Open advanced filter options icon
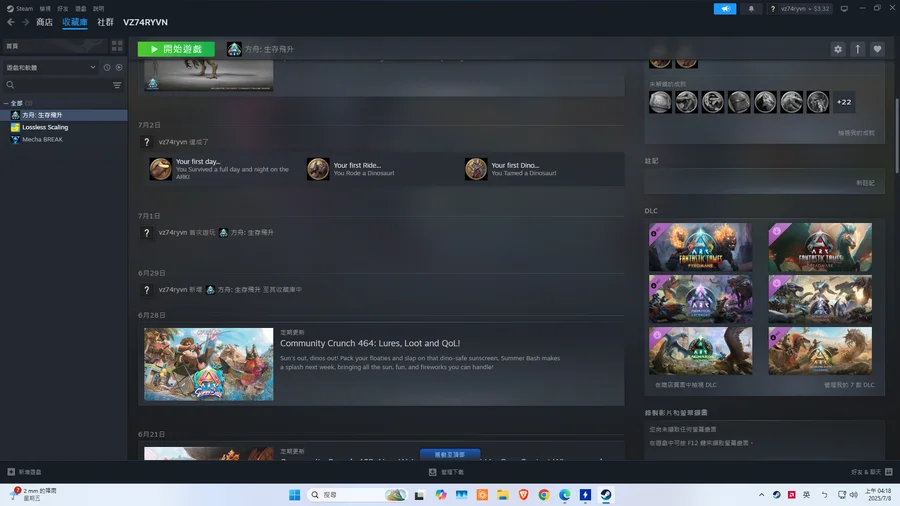The image size is (900, 506). 117,85
